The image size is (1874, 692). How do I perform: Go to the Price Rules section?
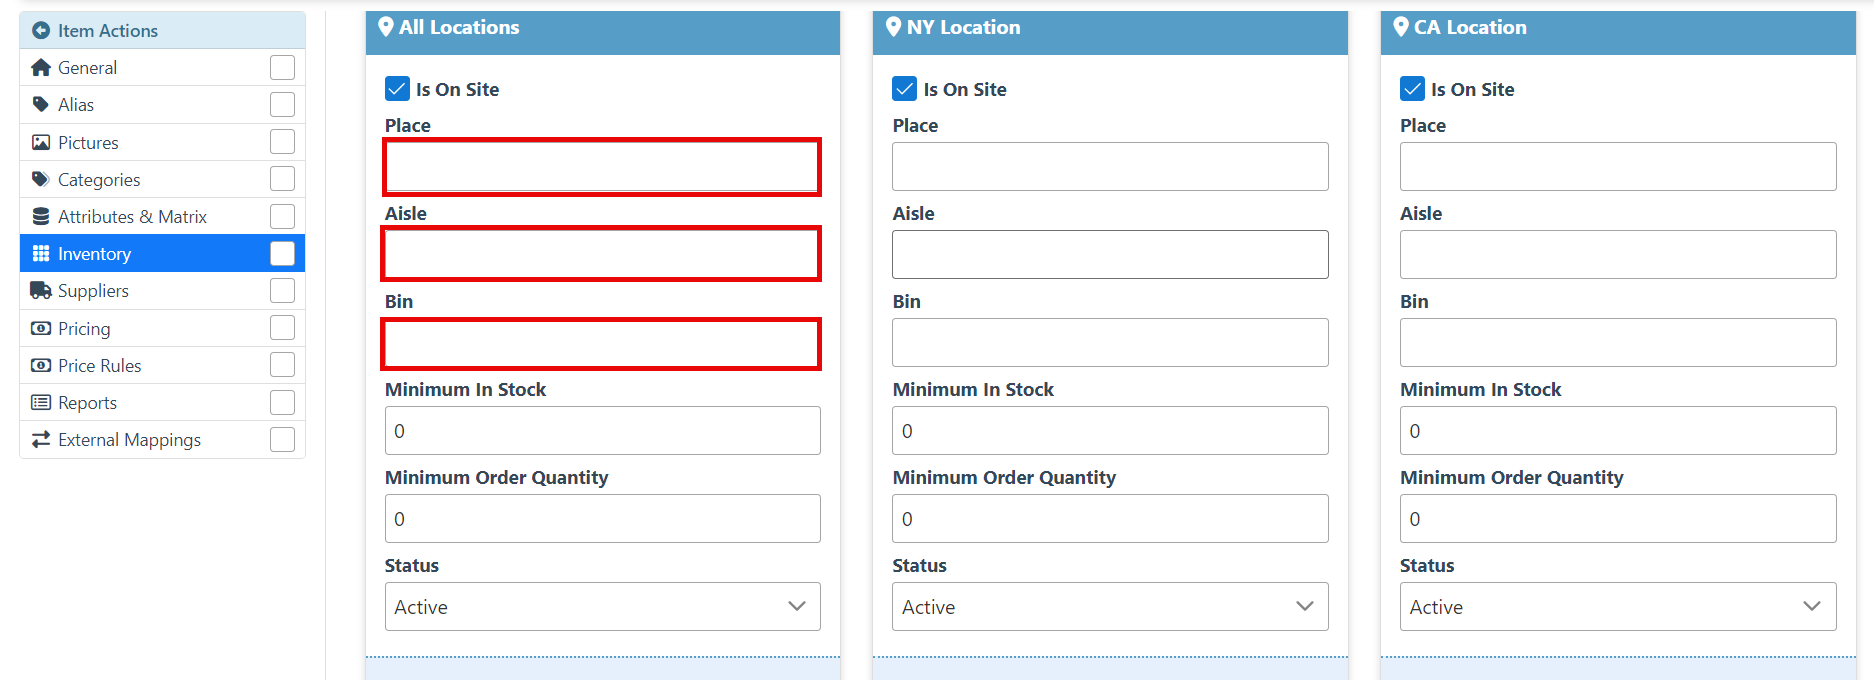[x=99, y=366]
